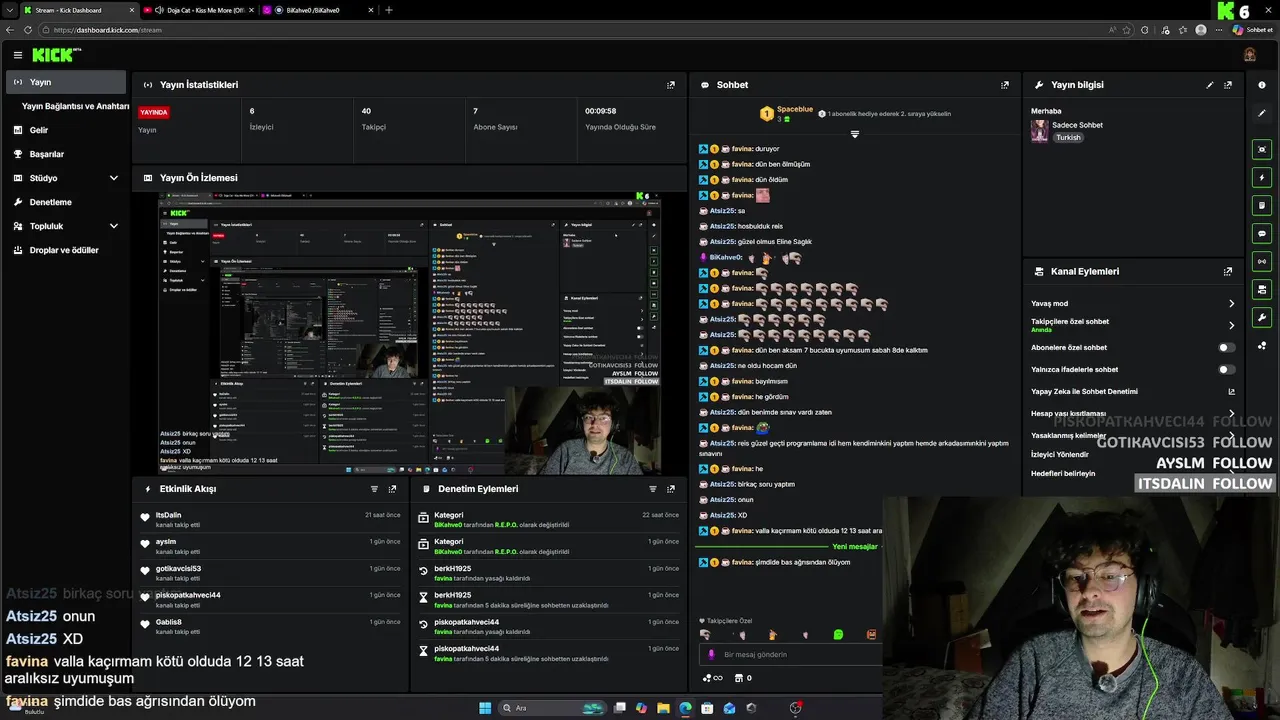
Task: Open profile avatar in top right corner
Action: (x=1249, y=54)
